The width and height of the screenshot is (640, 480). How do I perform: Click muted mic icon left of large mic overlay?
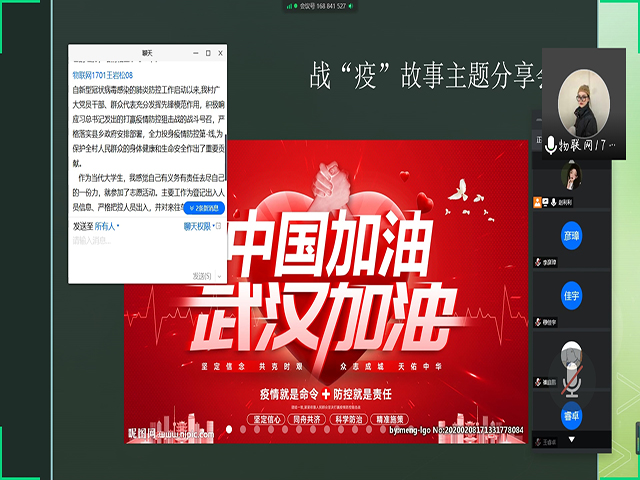click(538, 382)
